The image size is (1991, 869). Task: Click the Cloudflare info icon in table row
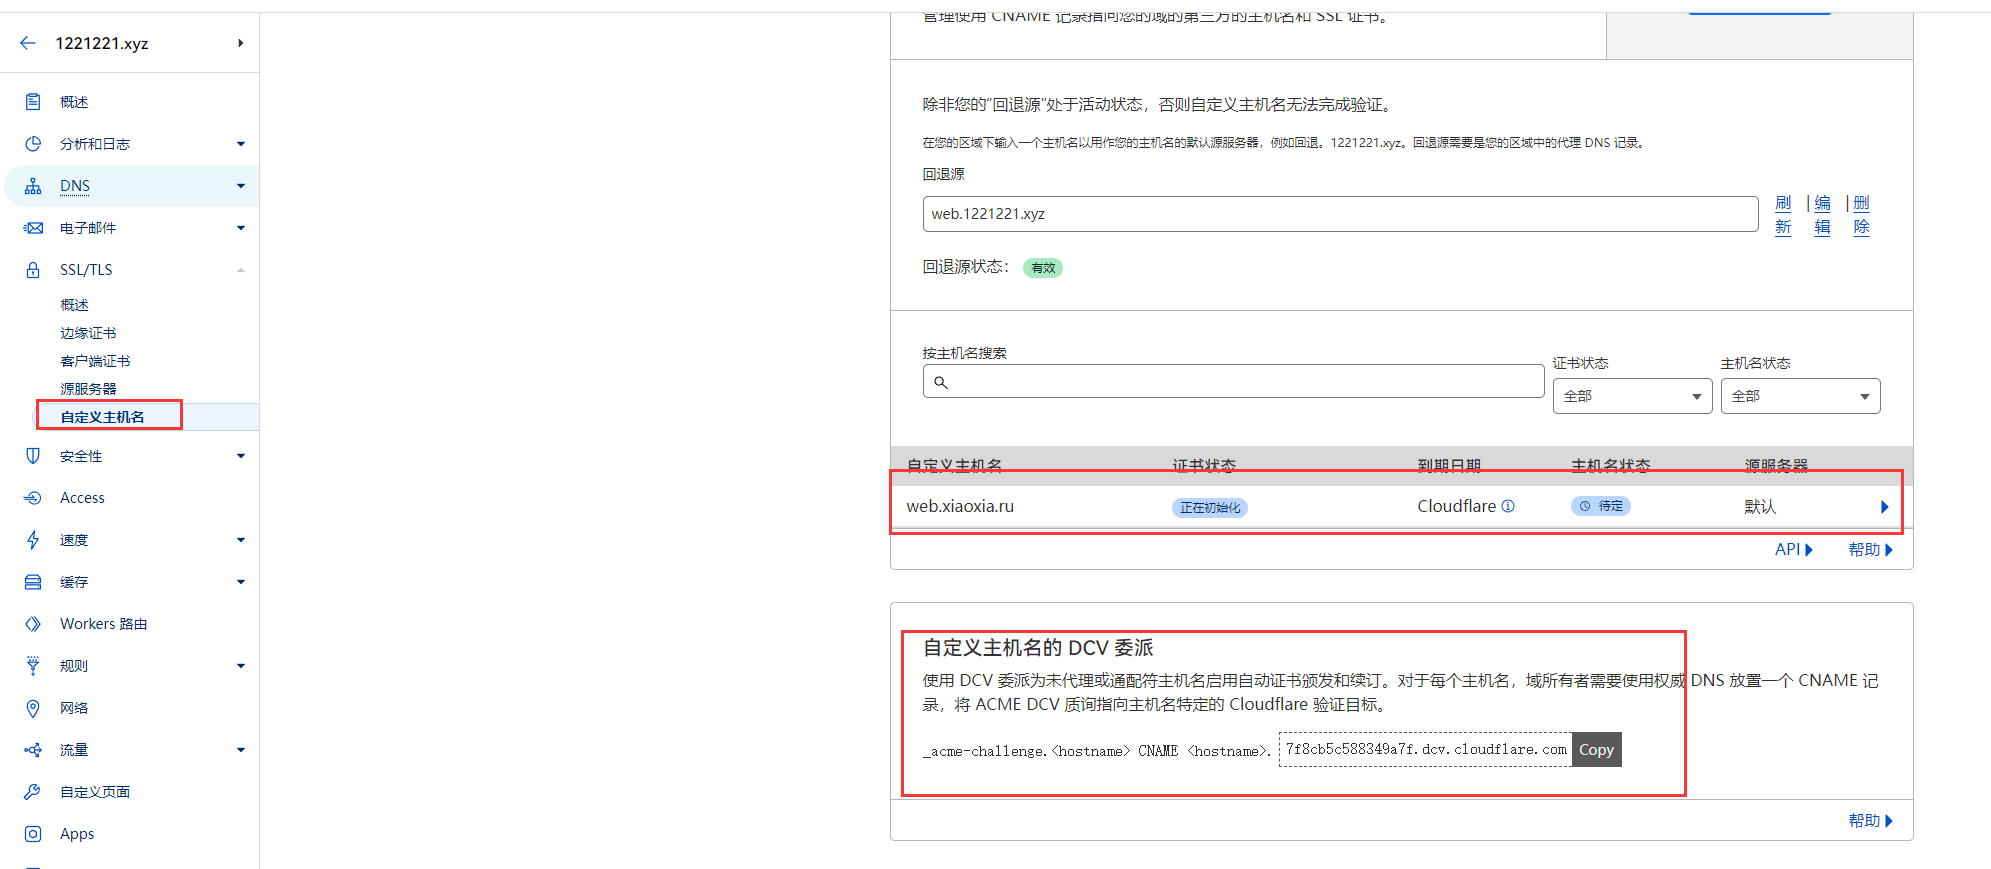[1508, 506]
